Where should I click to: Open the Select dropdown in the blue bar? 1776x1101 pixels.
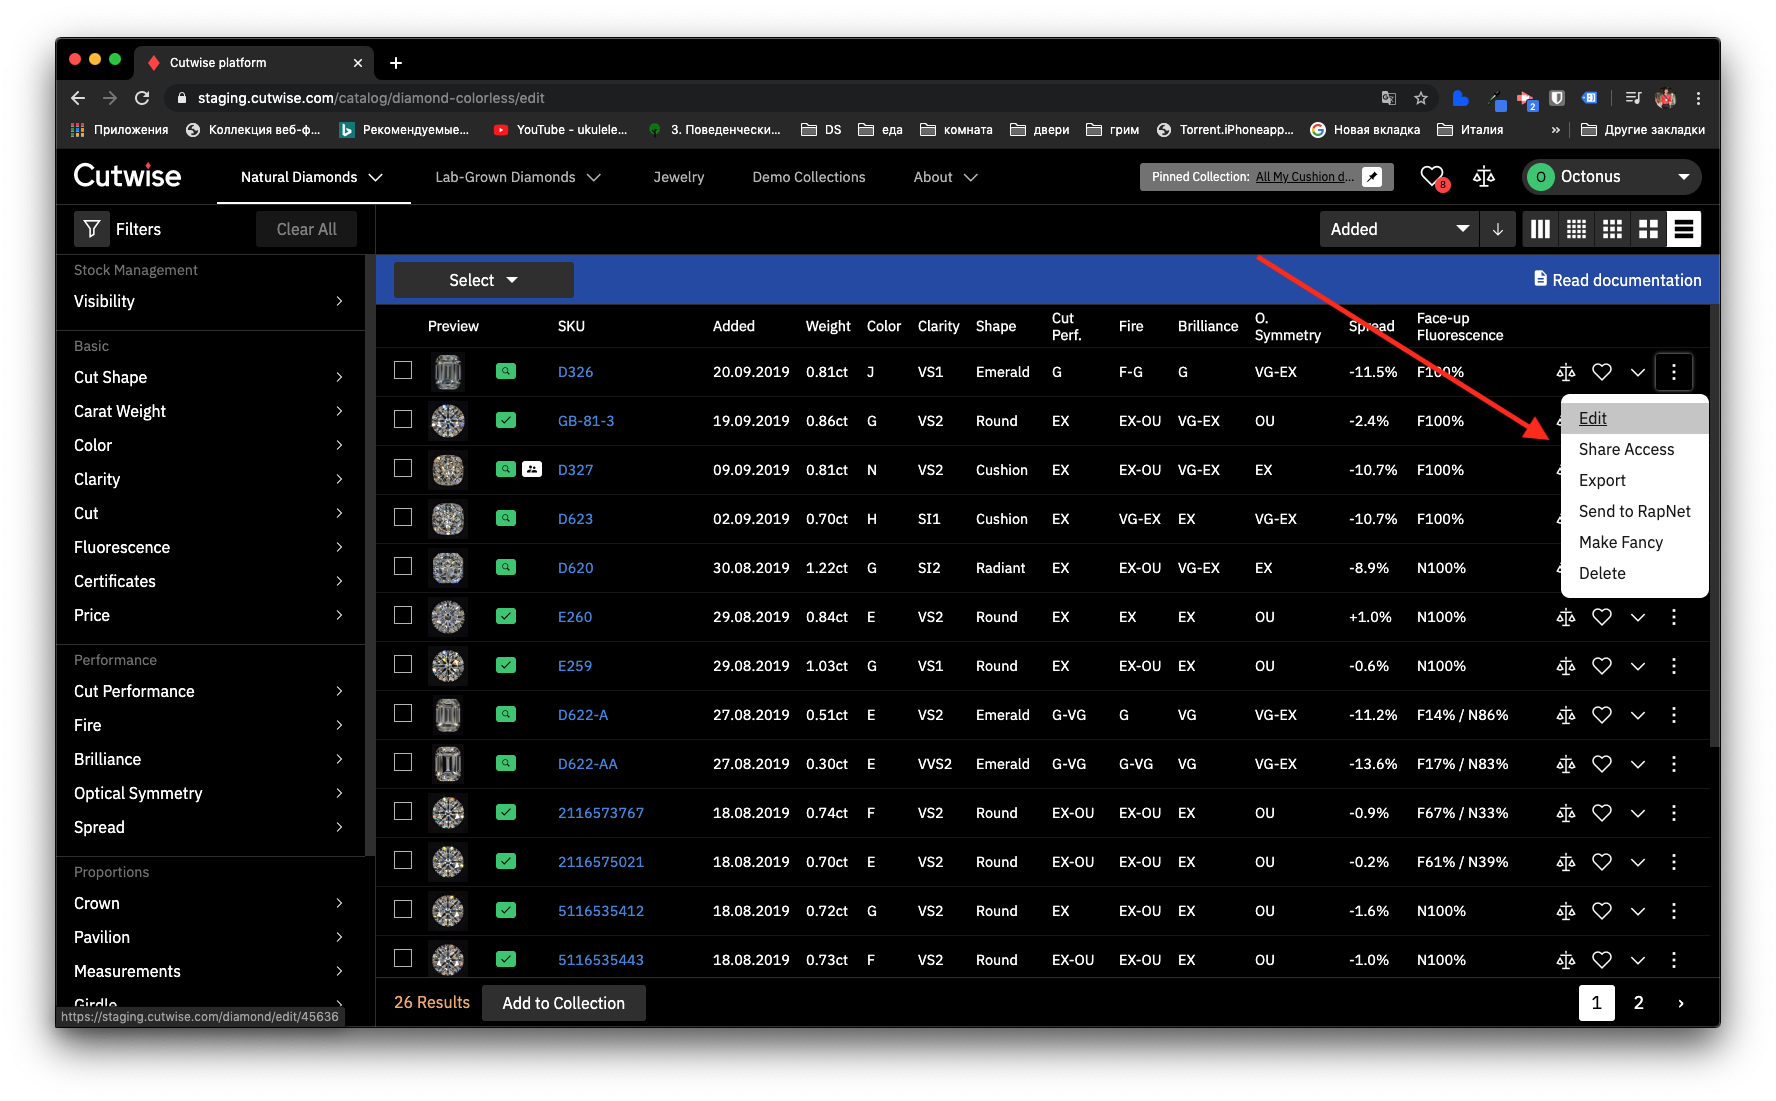[x=484, y=280]
